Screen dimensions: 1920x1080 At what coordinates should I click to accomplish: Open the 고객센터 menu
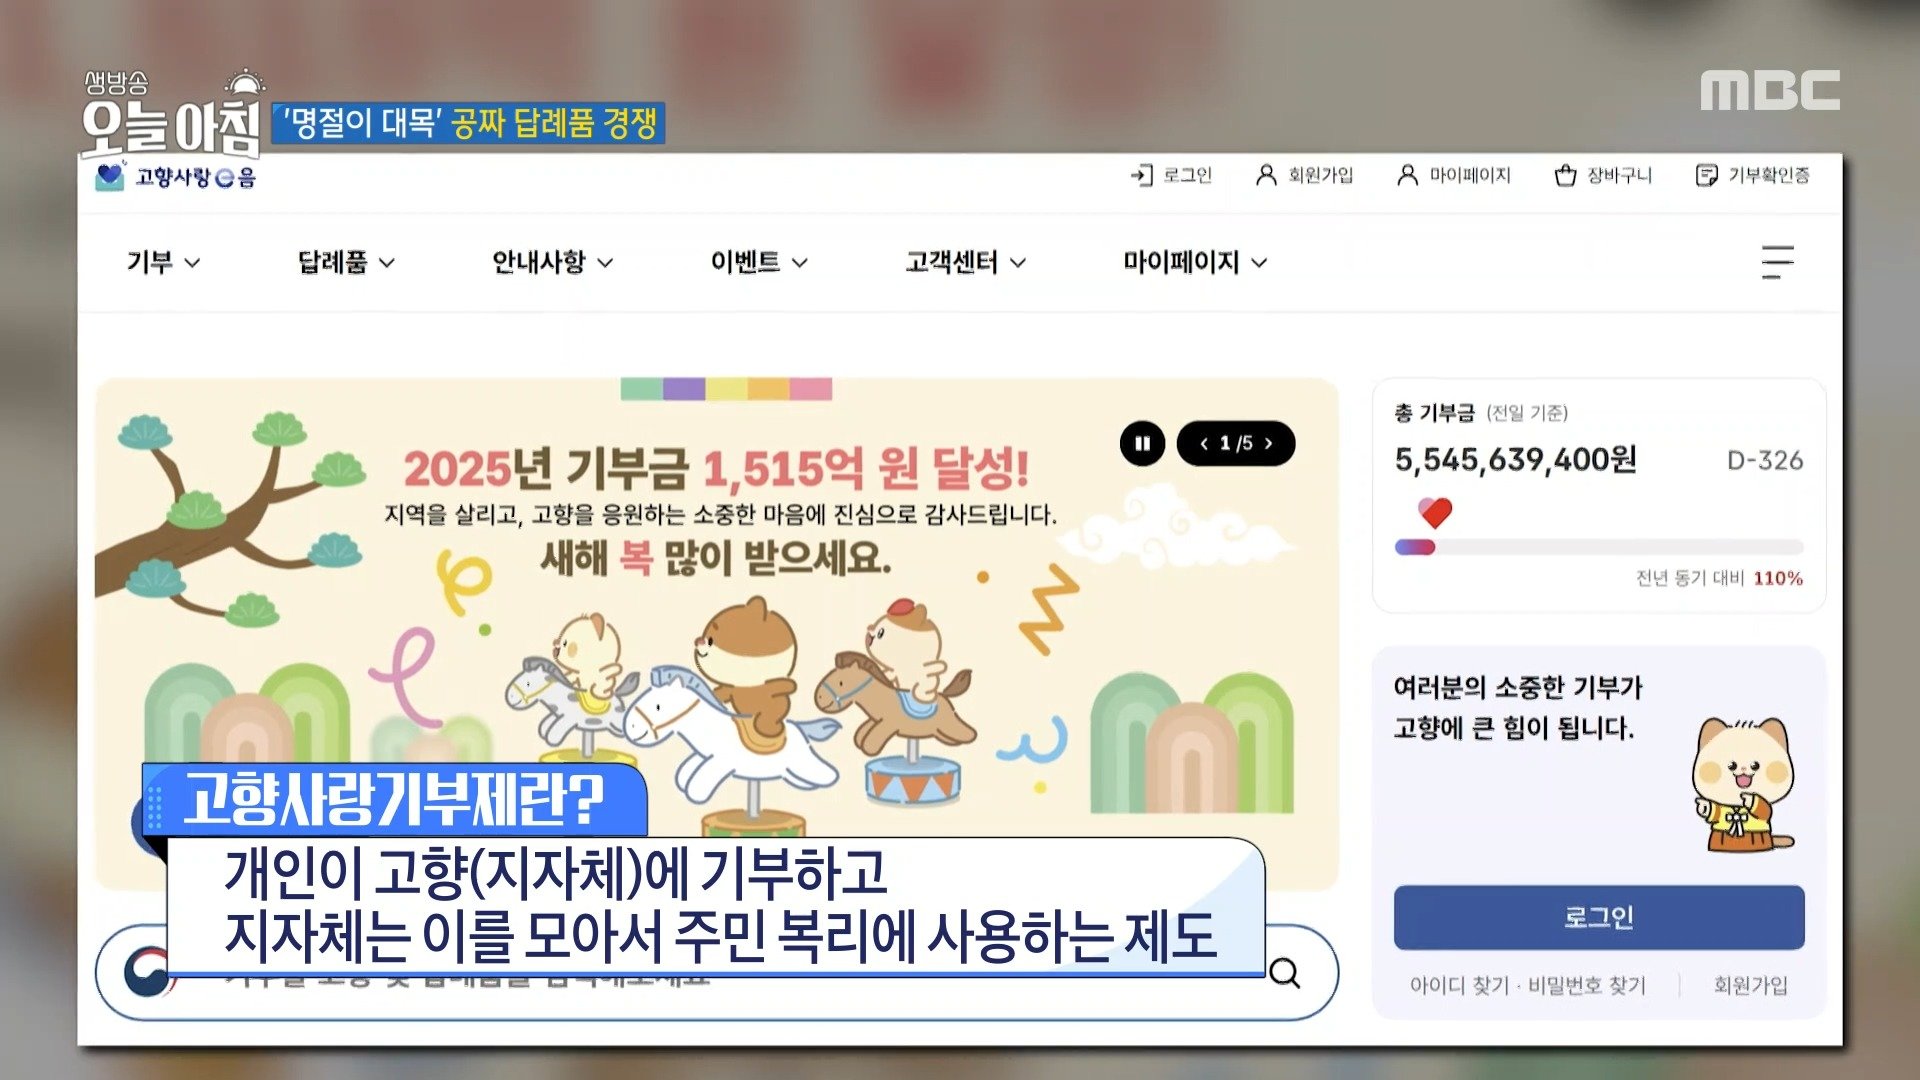click(966, 262)
